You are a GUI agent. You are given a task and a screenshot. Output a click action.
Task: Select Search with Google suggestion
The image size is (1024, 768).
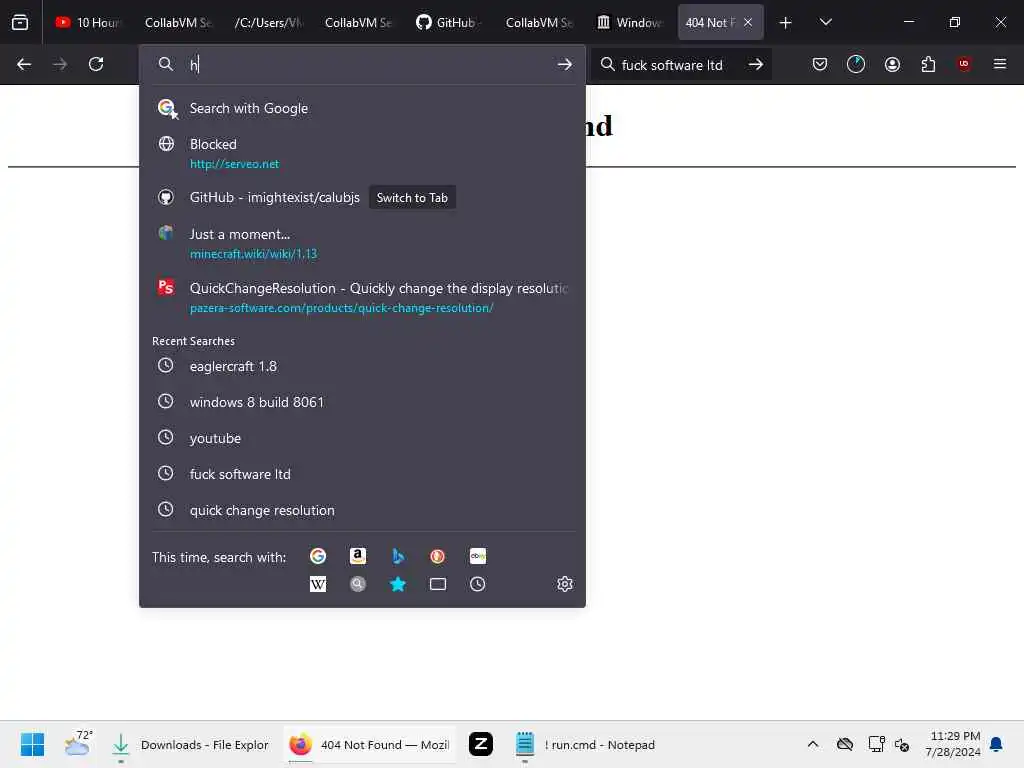coord(362,108)
